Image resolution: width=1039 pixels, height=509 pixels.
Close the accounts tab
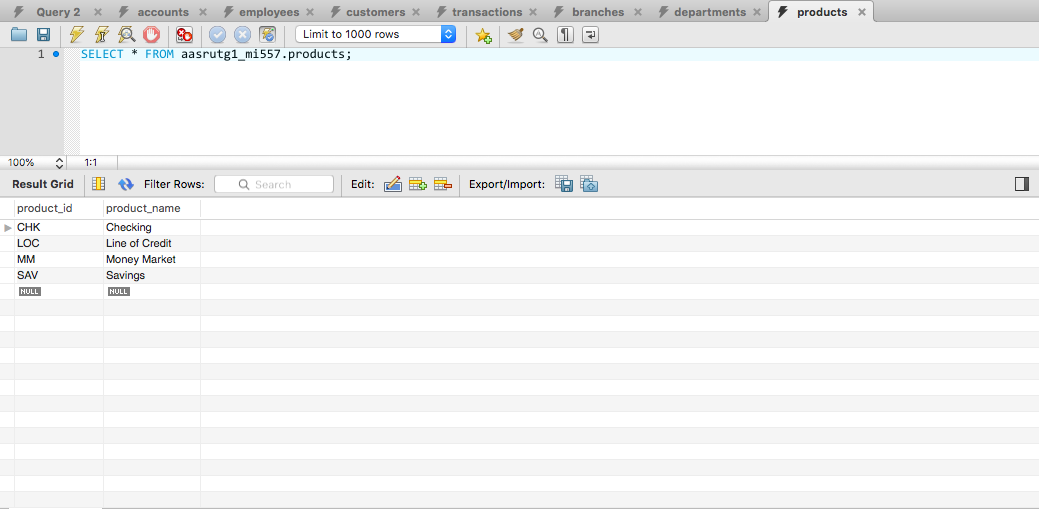[x=203, y=12]
